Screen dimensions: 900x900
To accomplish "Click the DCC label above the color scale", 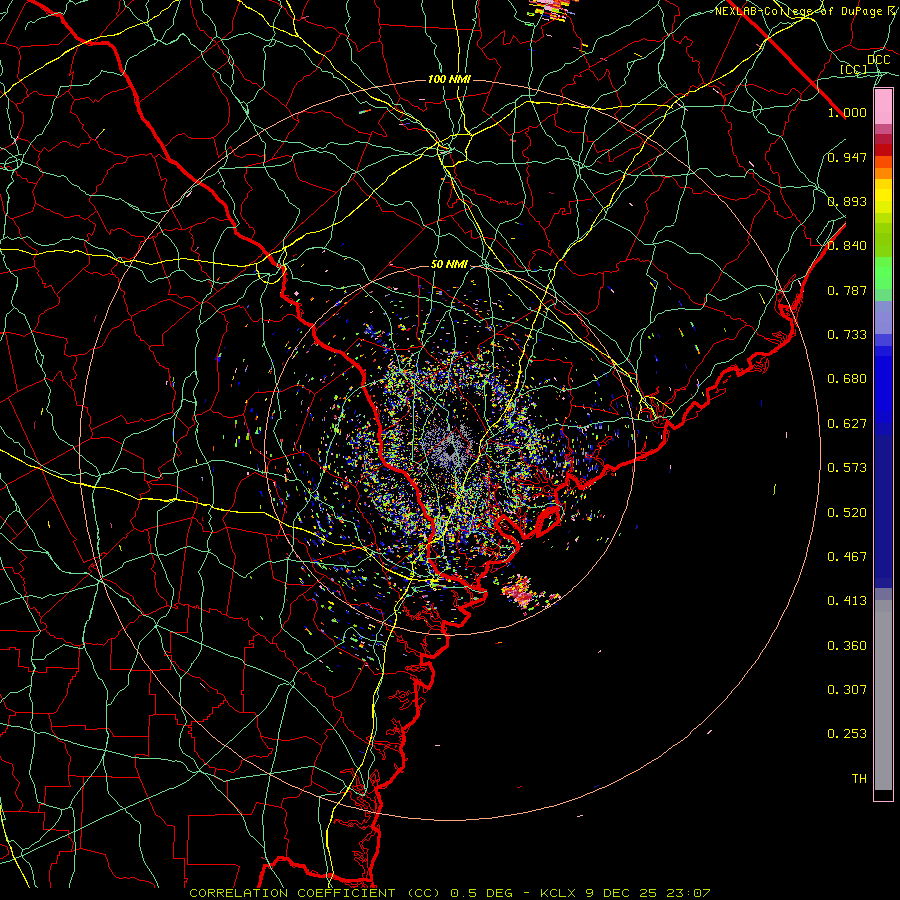I will pos(878,60).
